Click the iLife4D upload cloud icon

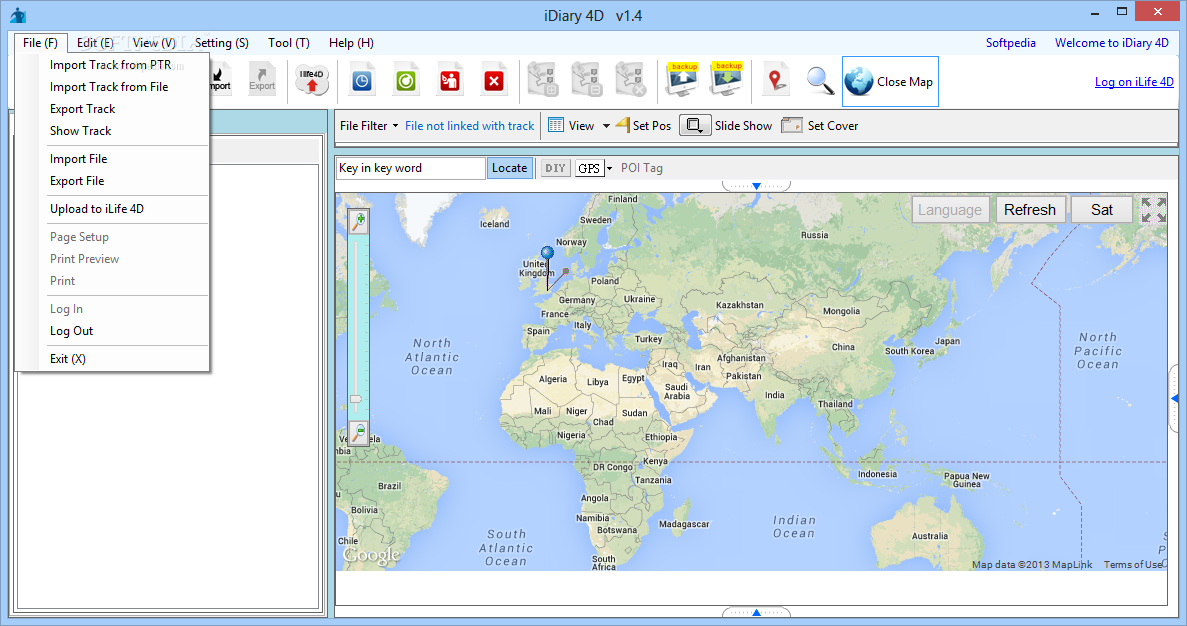(312, 79)
